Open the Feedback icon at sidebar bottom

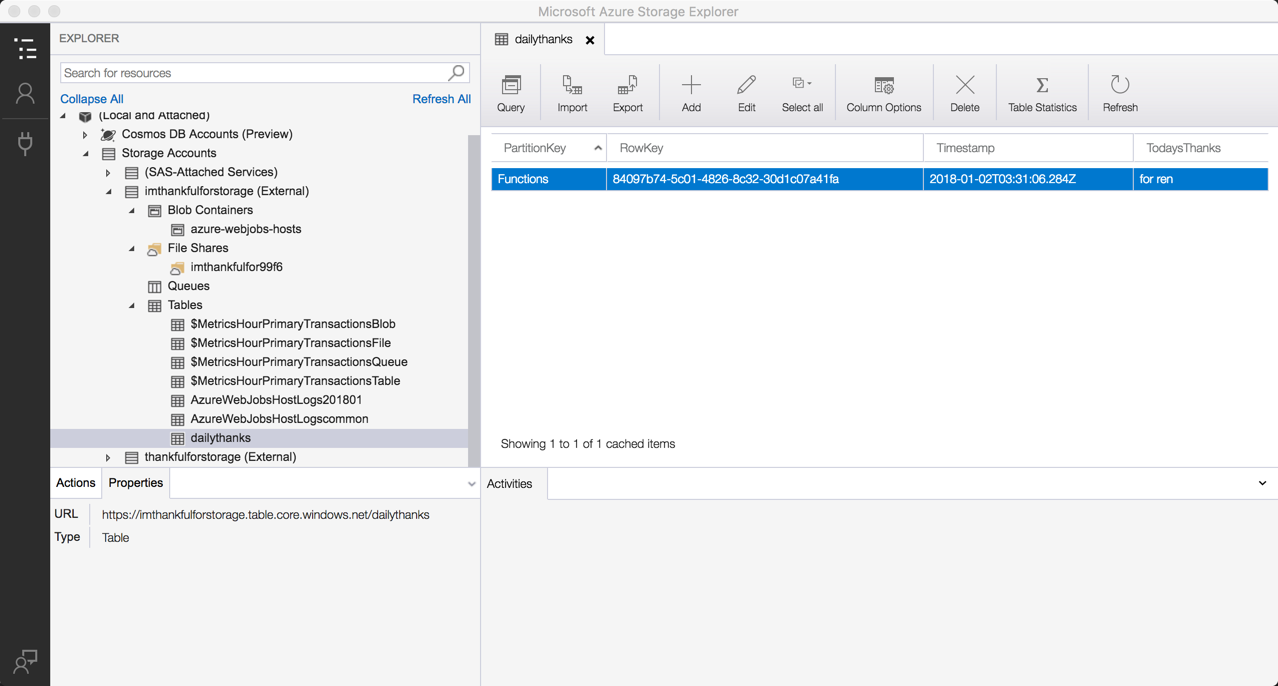(x=25, y=661)
